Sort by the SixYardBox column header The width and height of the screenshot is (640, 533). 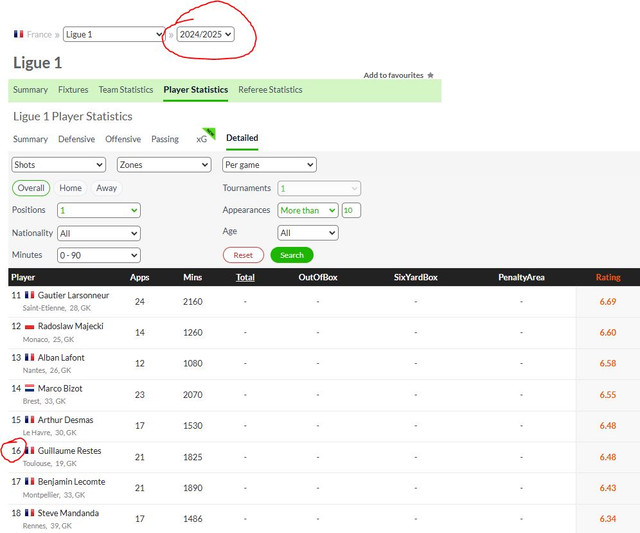[x=416, y=278]
